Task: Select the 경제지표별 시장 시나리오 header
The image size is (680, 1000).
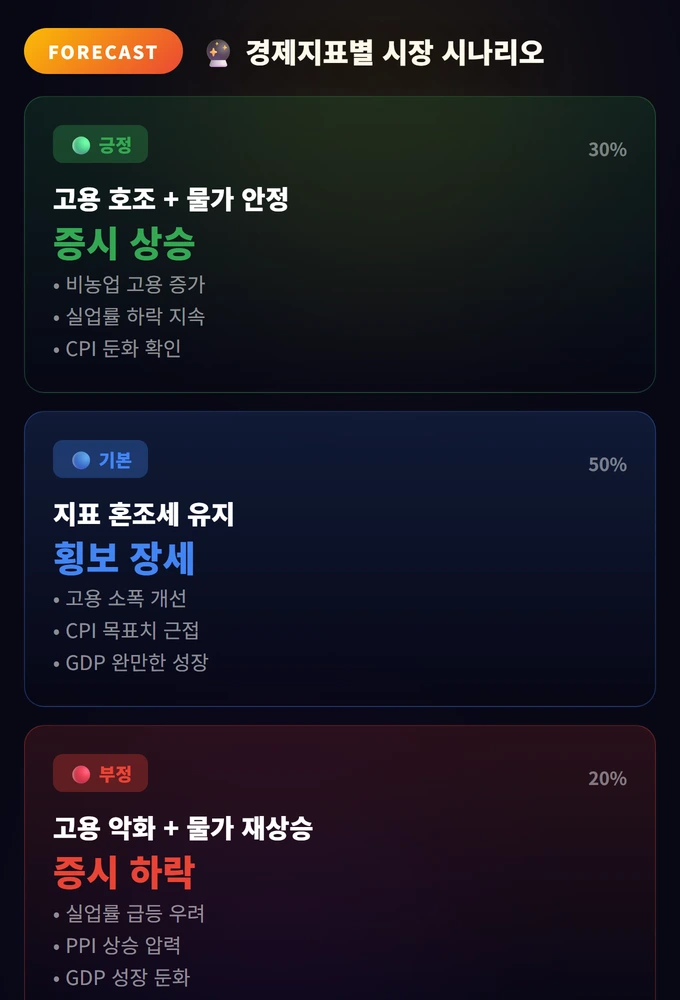Action: [394, 52]
